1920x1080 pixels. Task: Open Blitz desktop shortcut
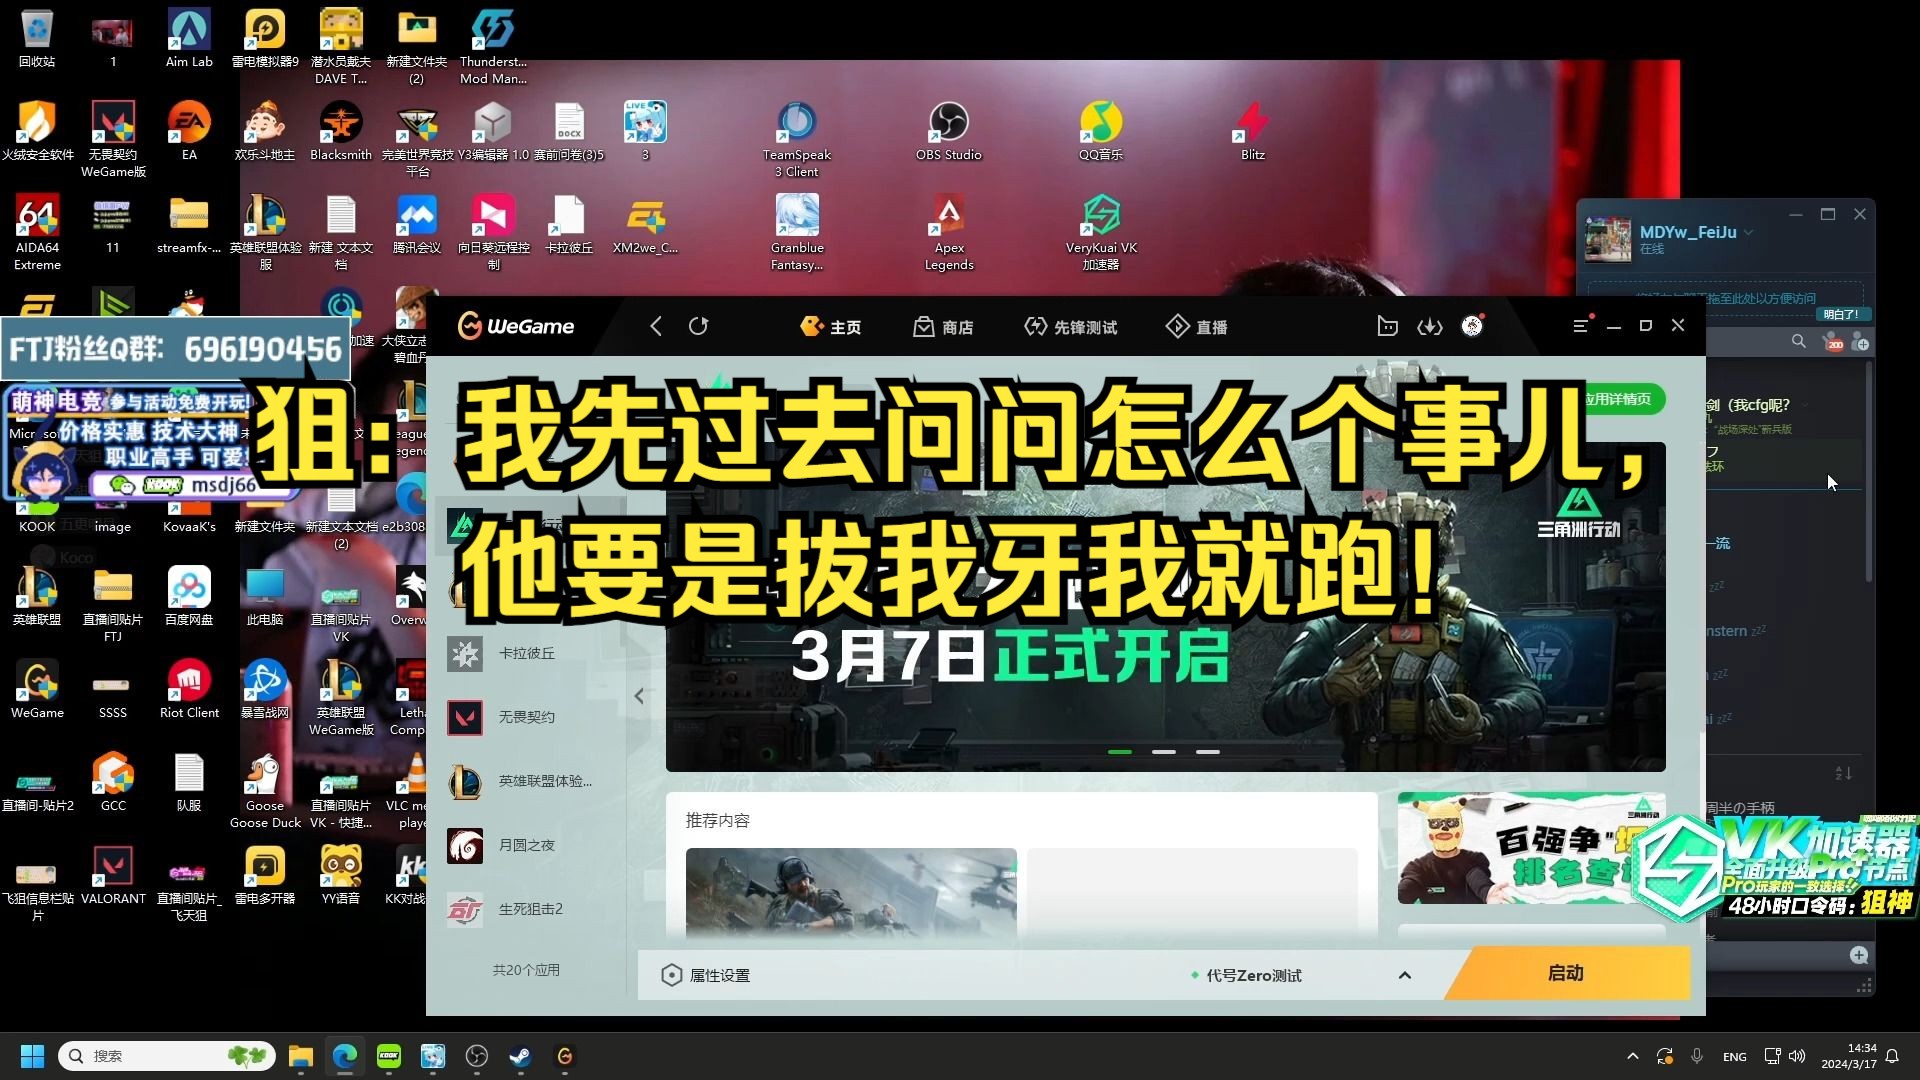click(x=1253, y=131)
